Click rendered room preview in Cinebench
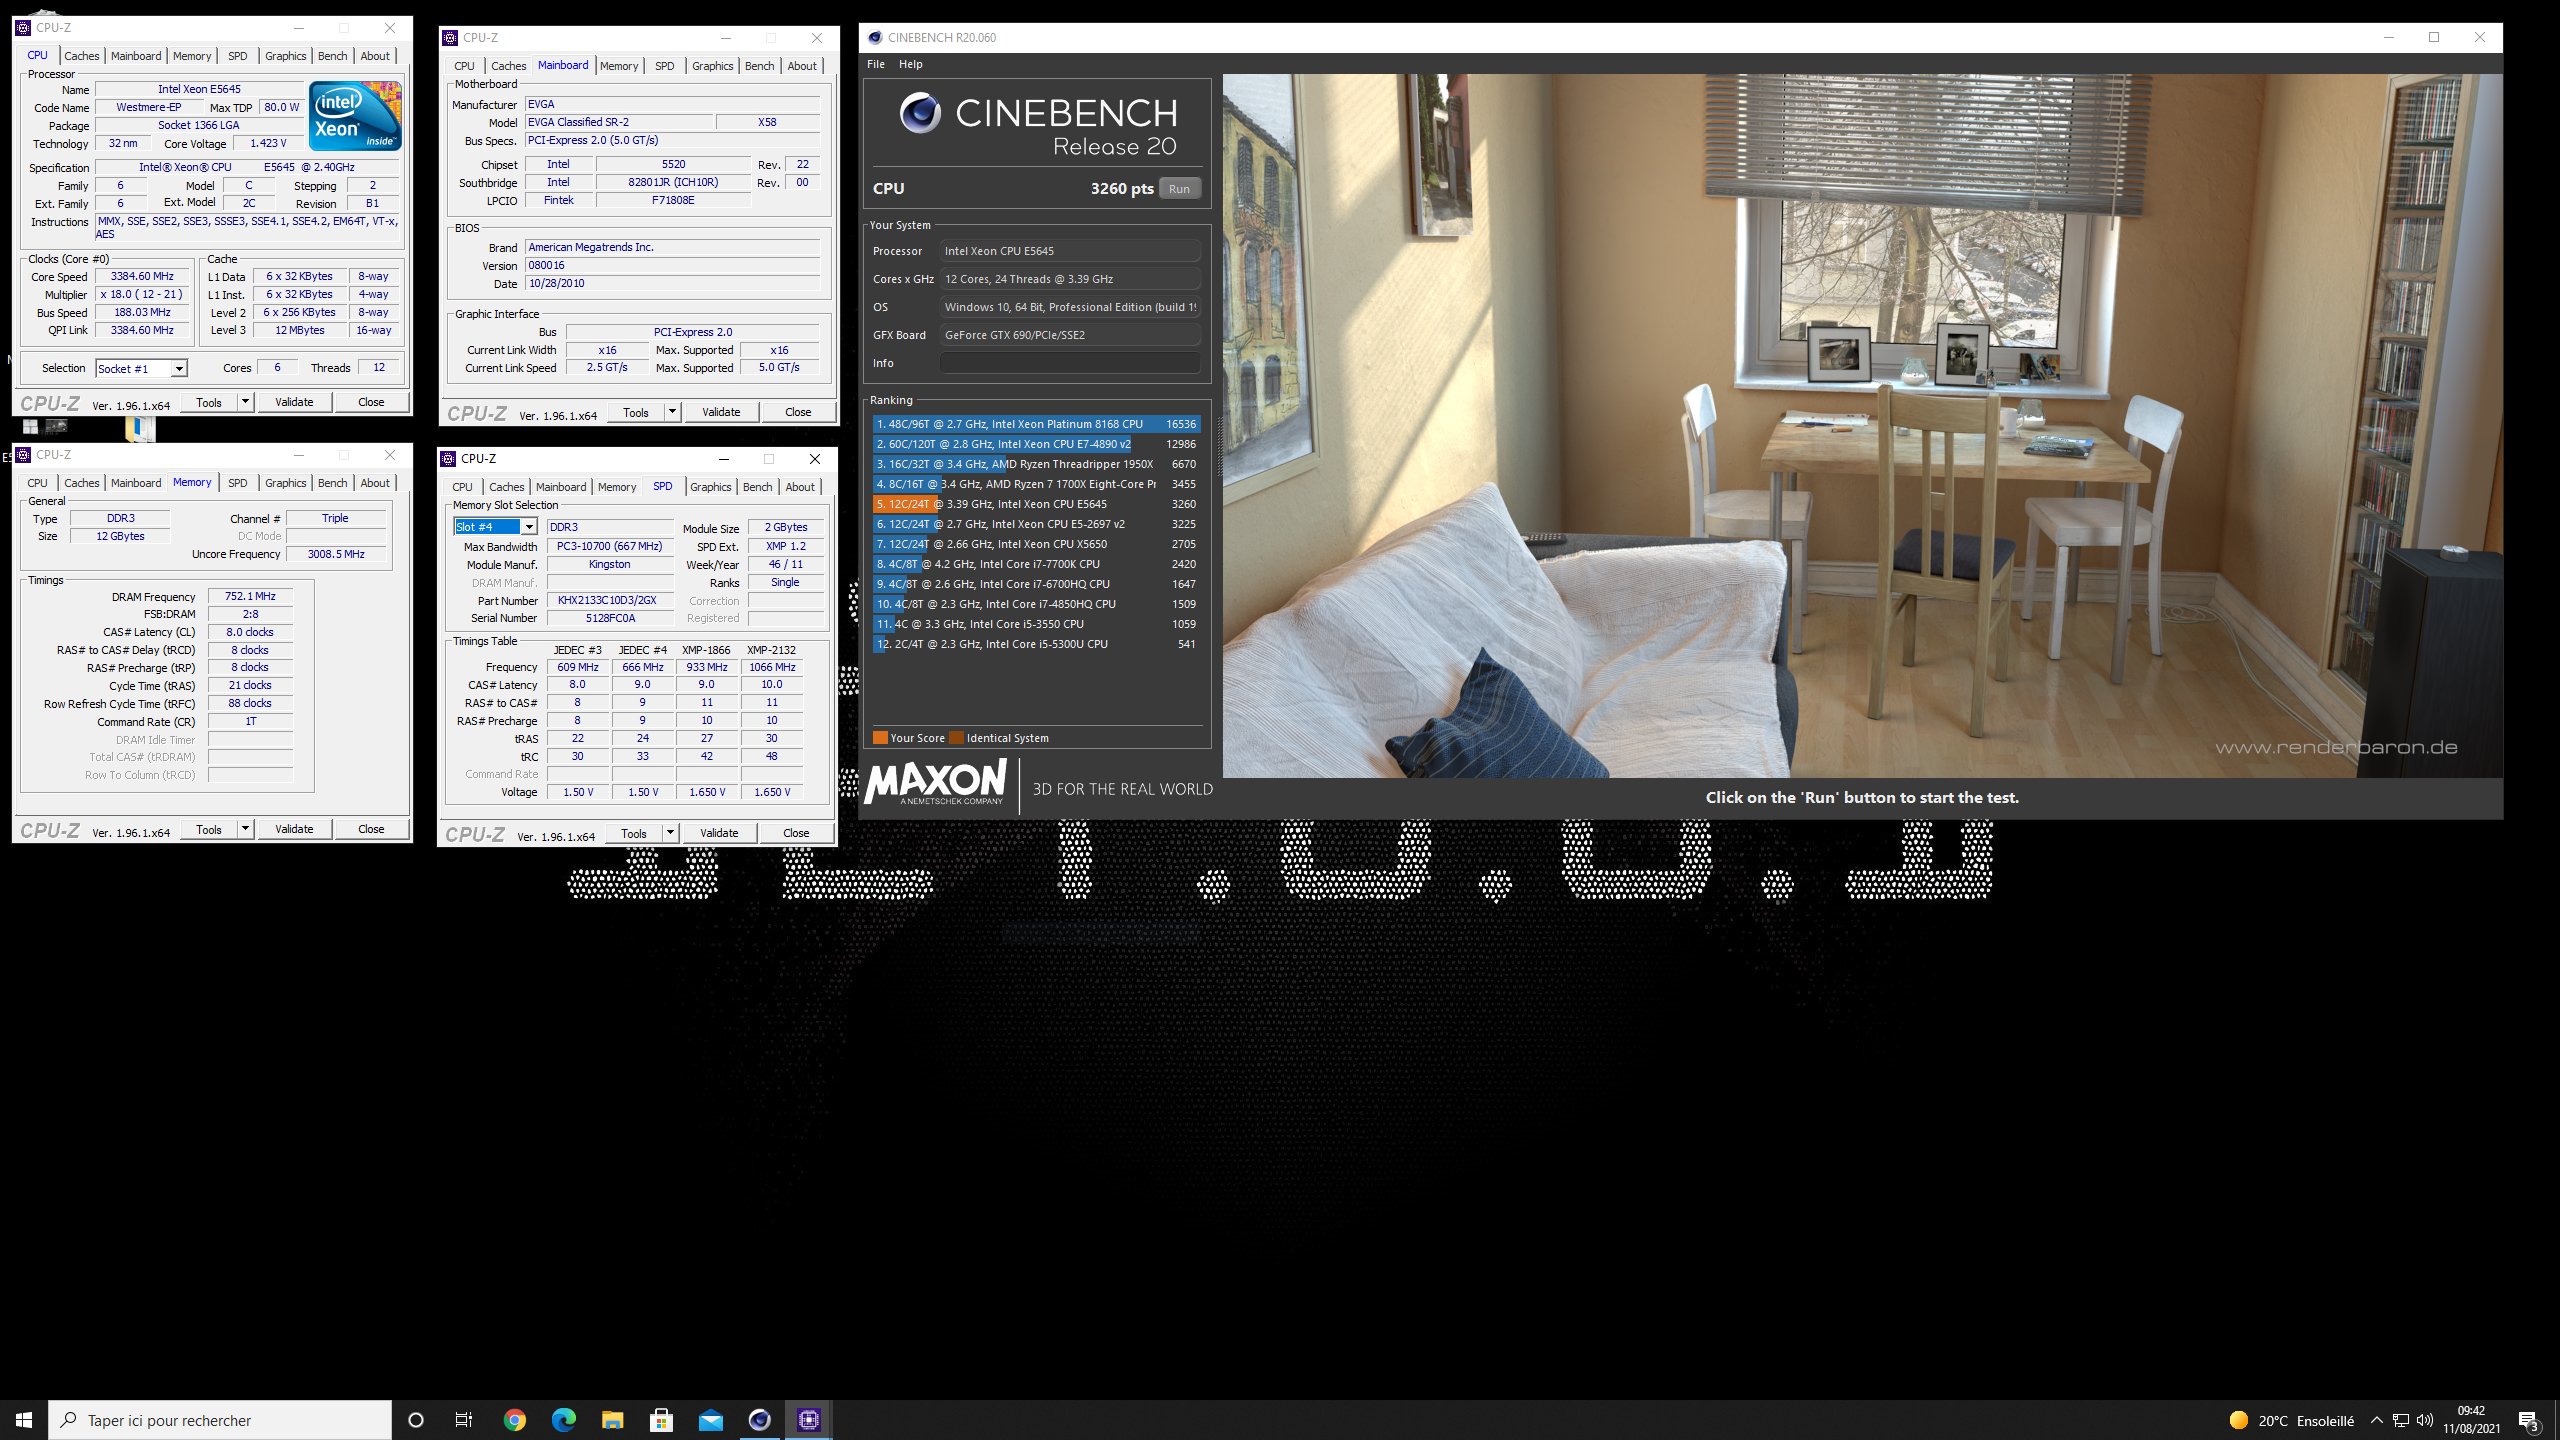The width and height of the screenshot is (2560, 1440). click(1862, 425)
